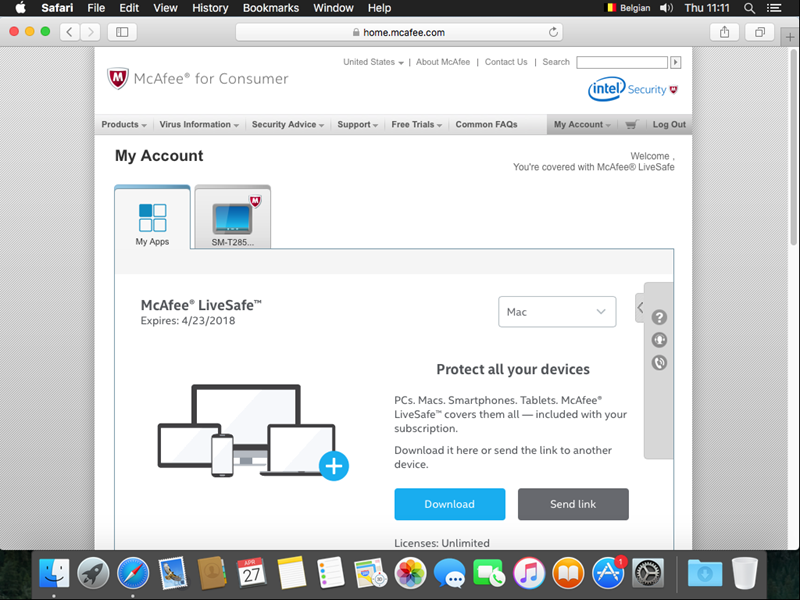Expand the United States country dropdown

(373, 62)
